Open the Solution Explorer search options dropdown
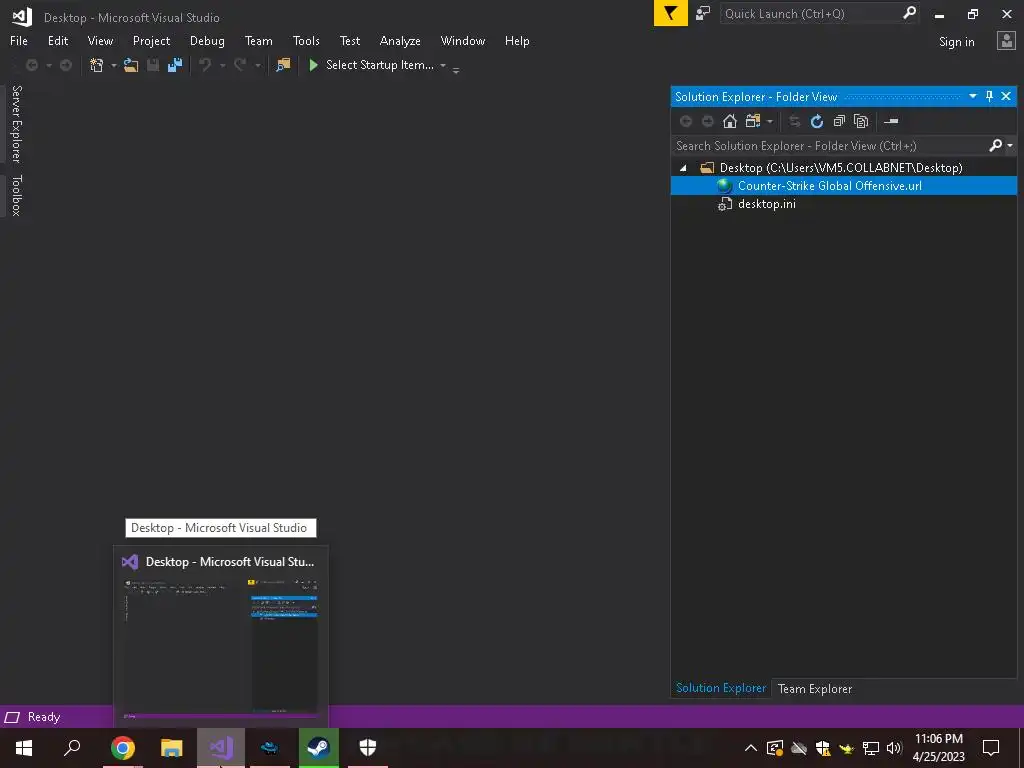The width and height of the screenshot is (1024, 768). (x=1010, y=146)
